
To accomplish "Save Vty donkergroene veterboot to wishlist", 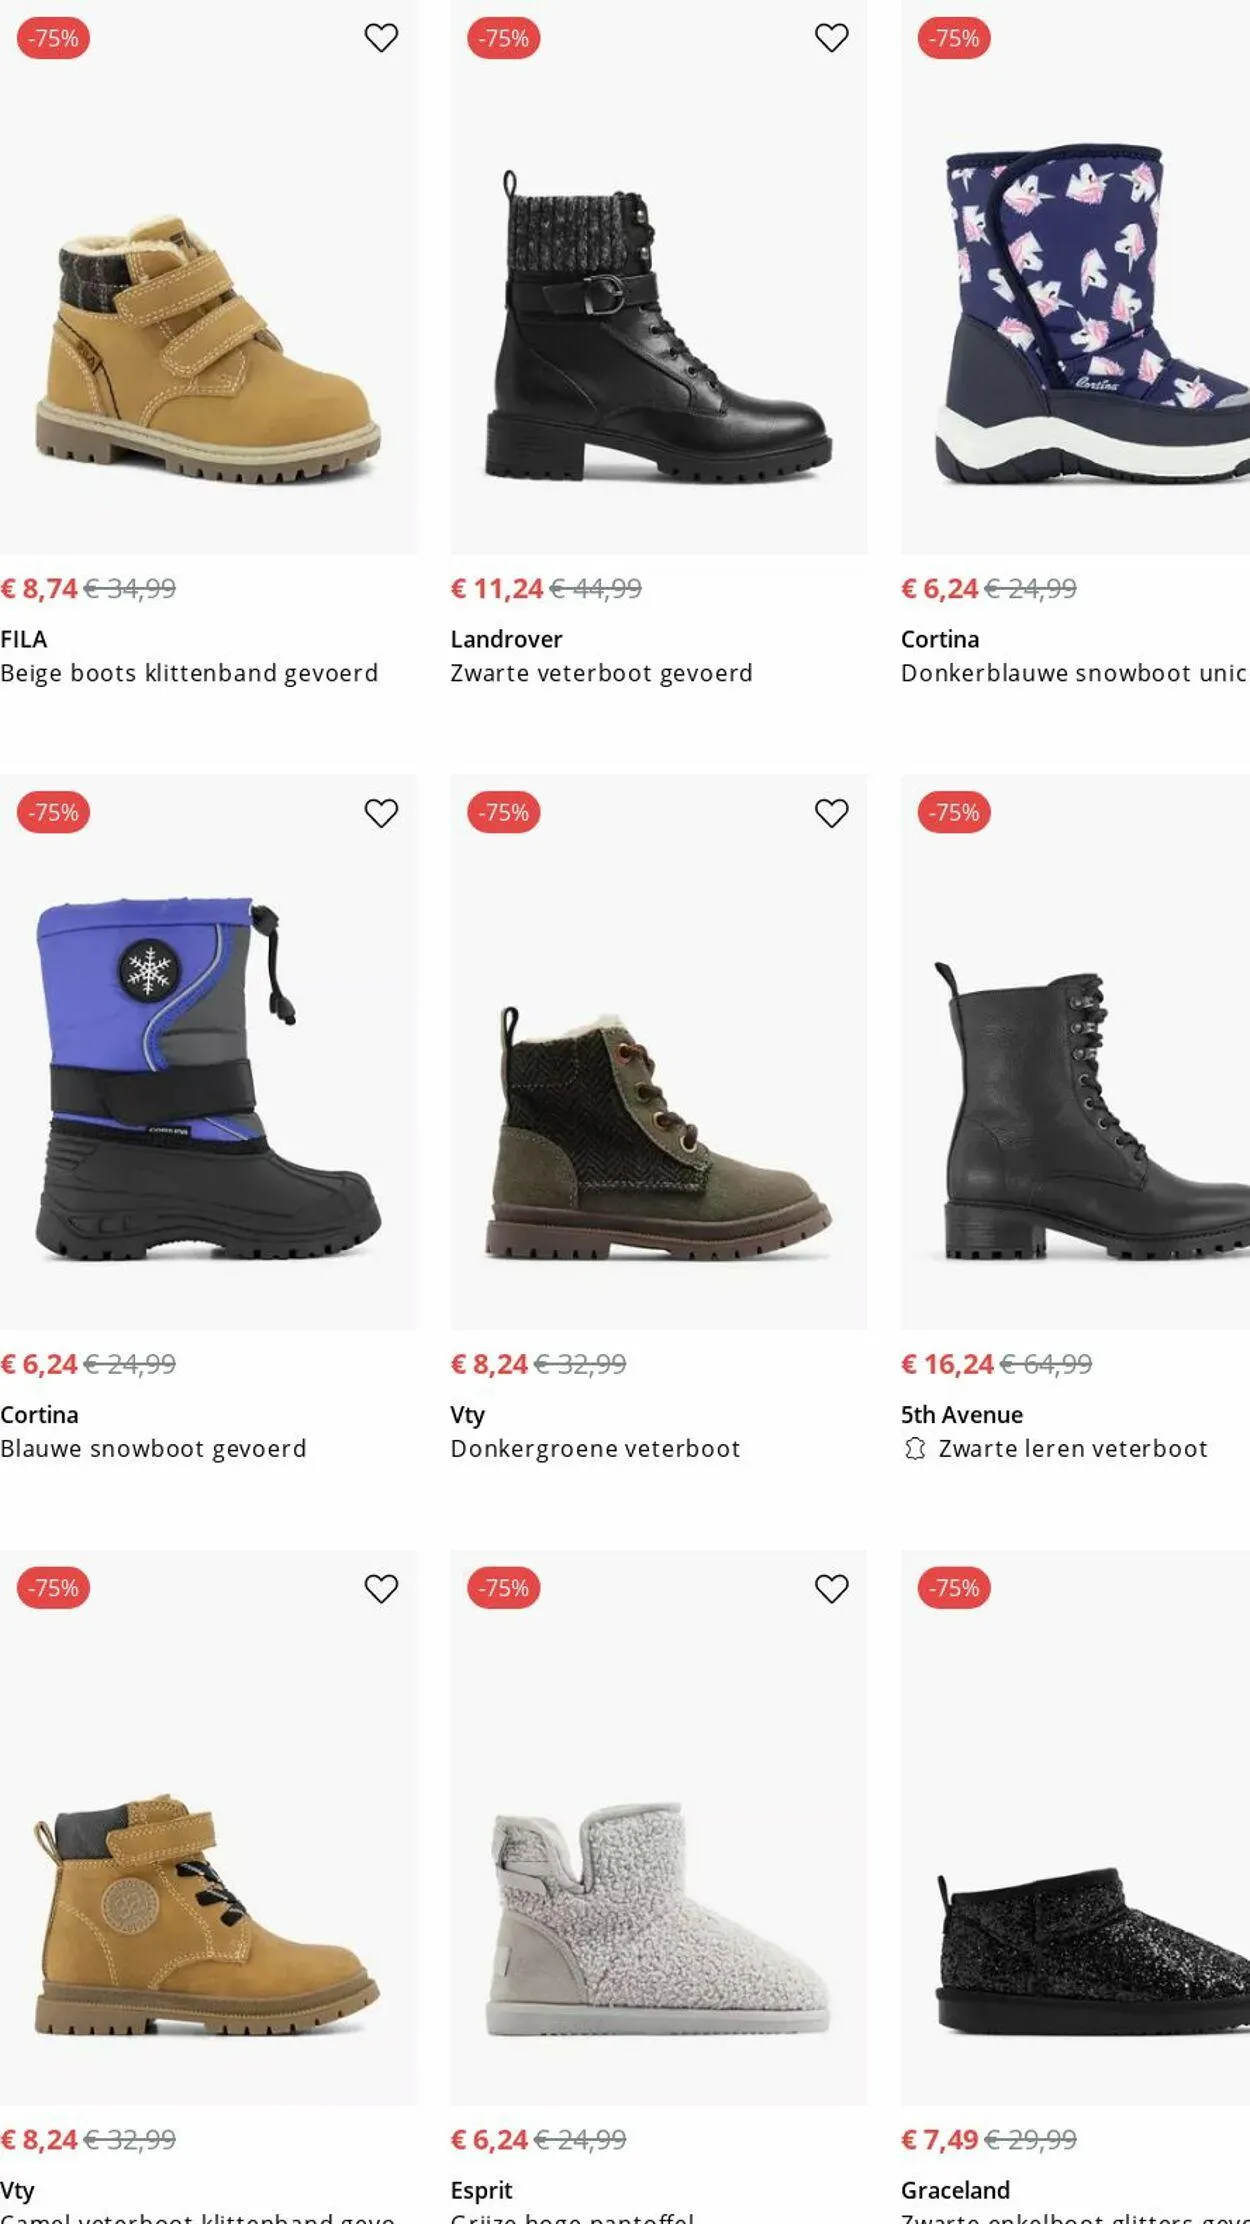I will point(831,813).
